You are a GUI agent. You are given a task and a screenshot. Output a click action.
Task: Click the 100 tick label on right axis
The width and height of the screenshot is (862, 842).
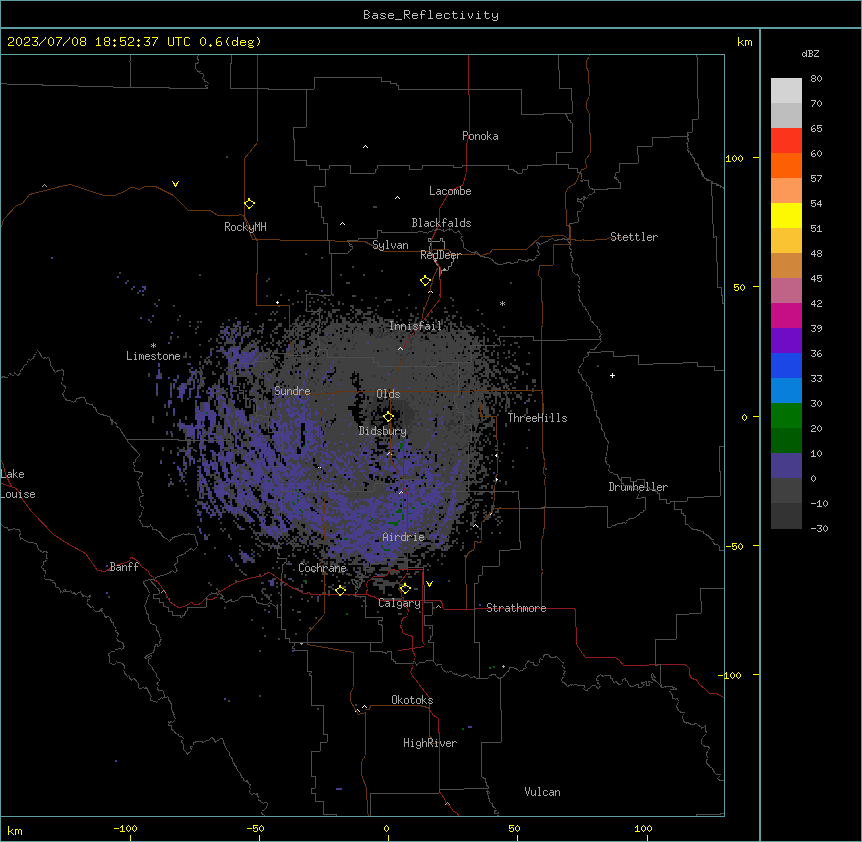point(734,158)
